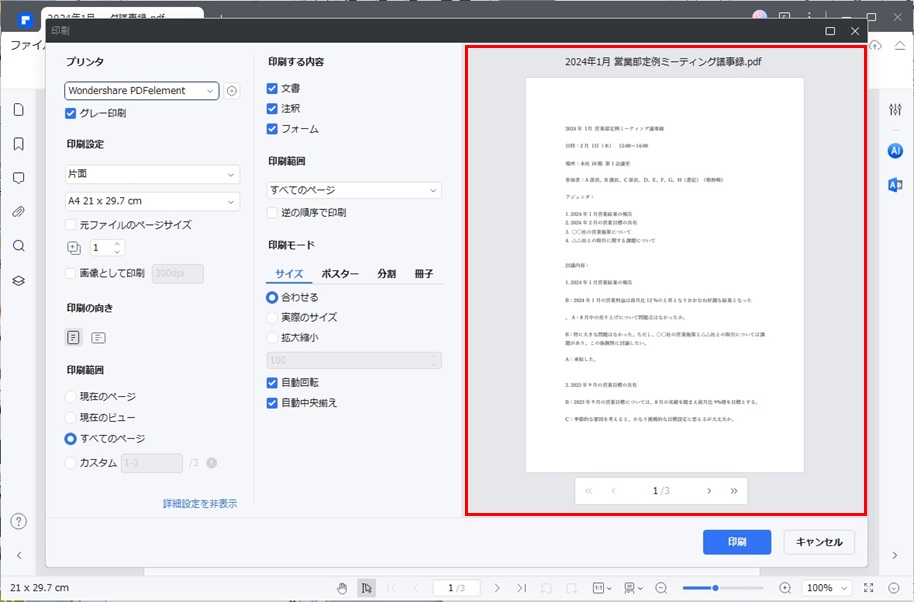
Task: Select カスタム page range radio
Action: click(x=71, y=463)
